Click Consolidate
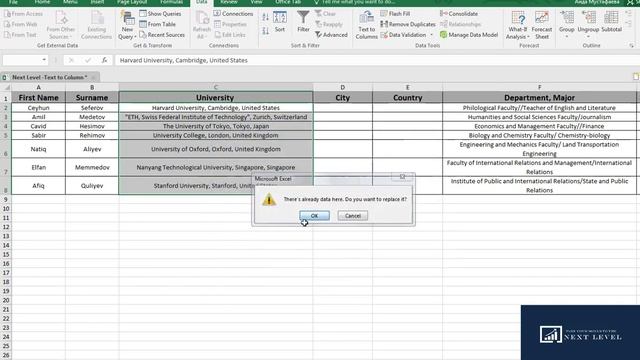 click(x=459, y=13)
